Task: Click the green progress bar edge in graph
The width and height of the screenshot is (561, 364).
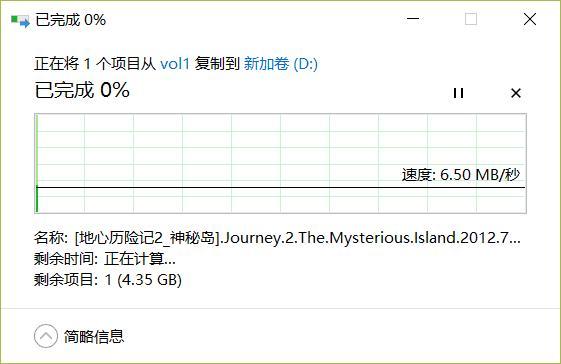Action: click(36, 164)
